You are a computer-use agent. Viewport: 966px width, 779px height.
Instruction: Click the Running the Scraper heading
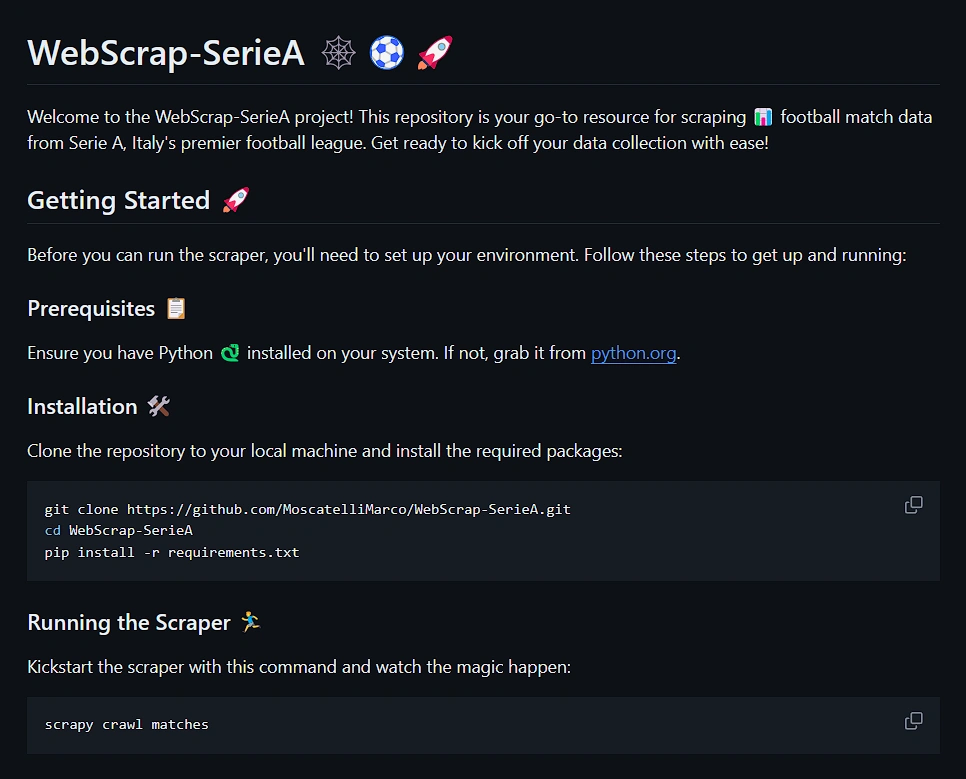pyautogui.click(x=129, y=622)
